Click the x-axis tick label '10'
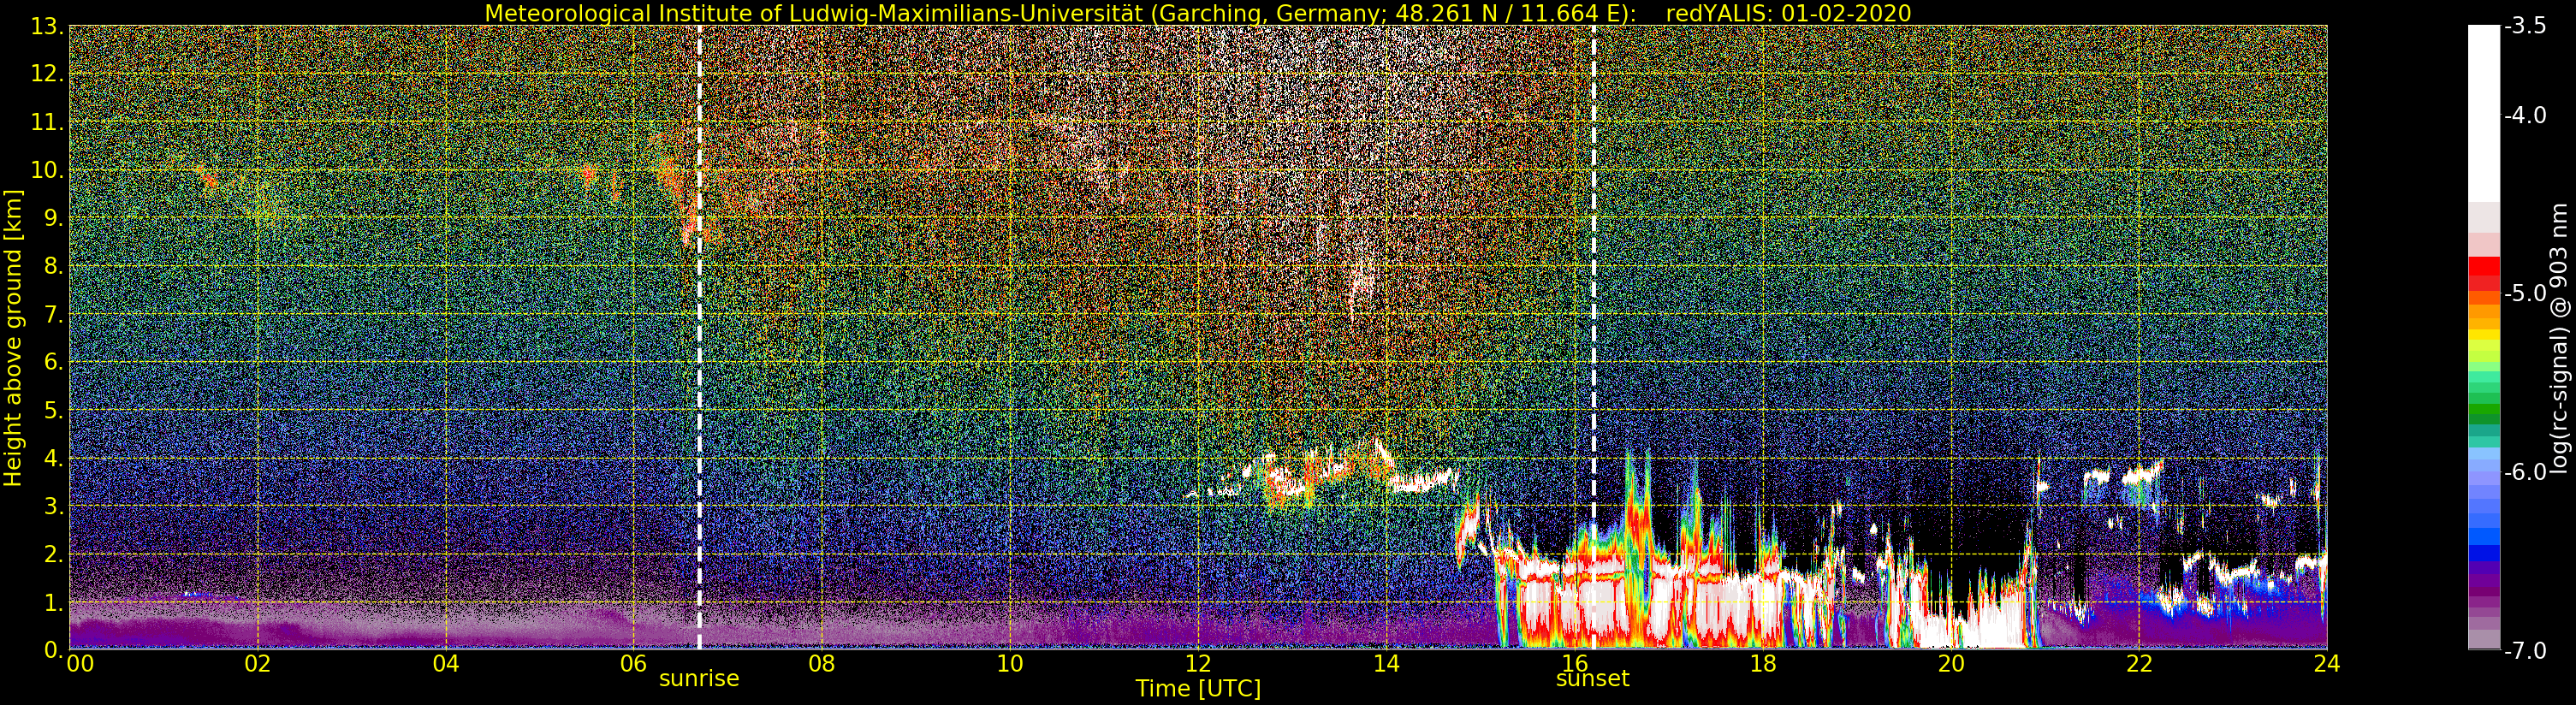This screenshot has width=2576, height=705. click(1009, 664)
